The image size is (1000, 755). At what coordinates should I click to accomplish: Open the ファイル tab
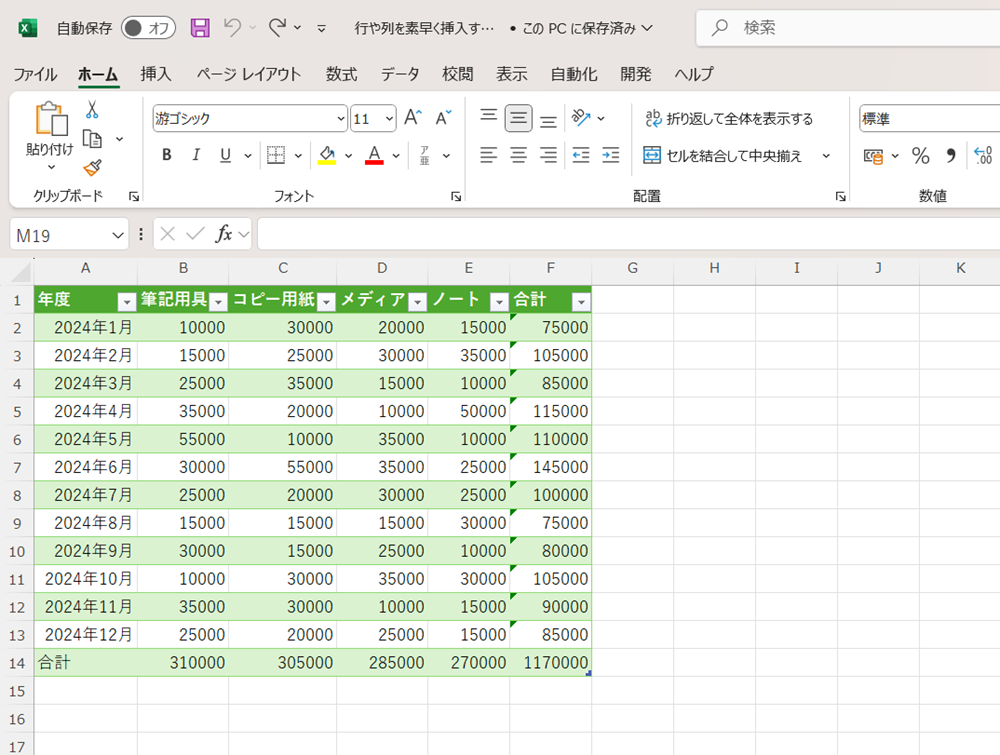[35, 74]
